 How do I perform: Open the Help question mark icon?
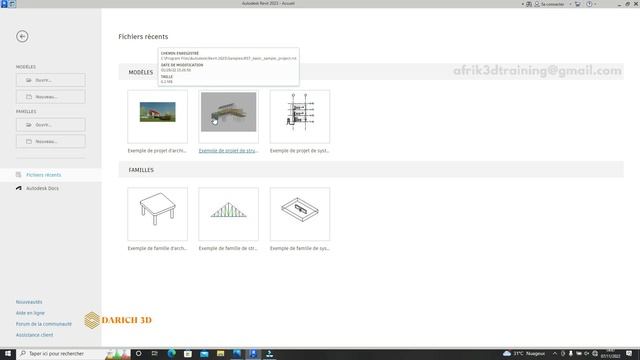tap(589, 4)
